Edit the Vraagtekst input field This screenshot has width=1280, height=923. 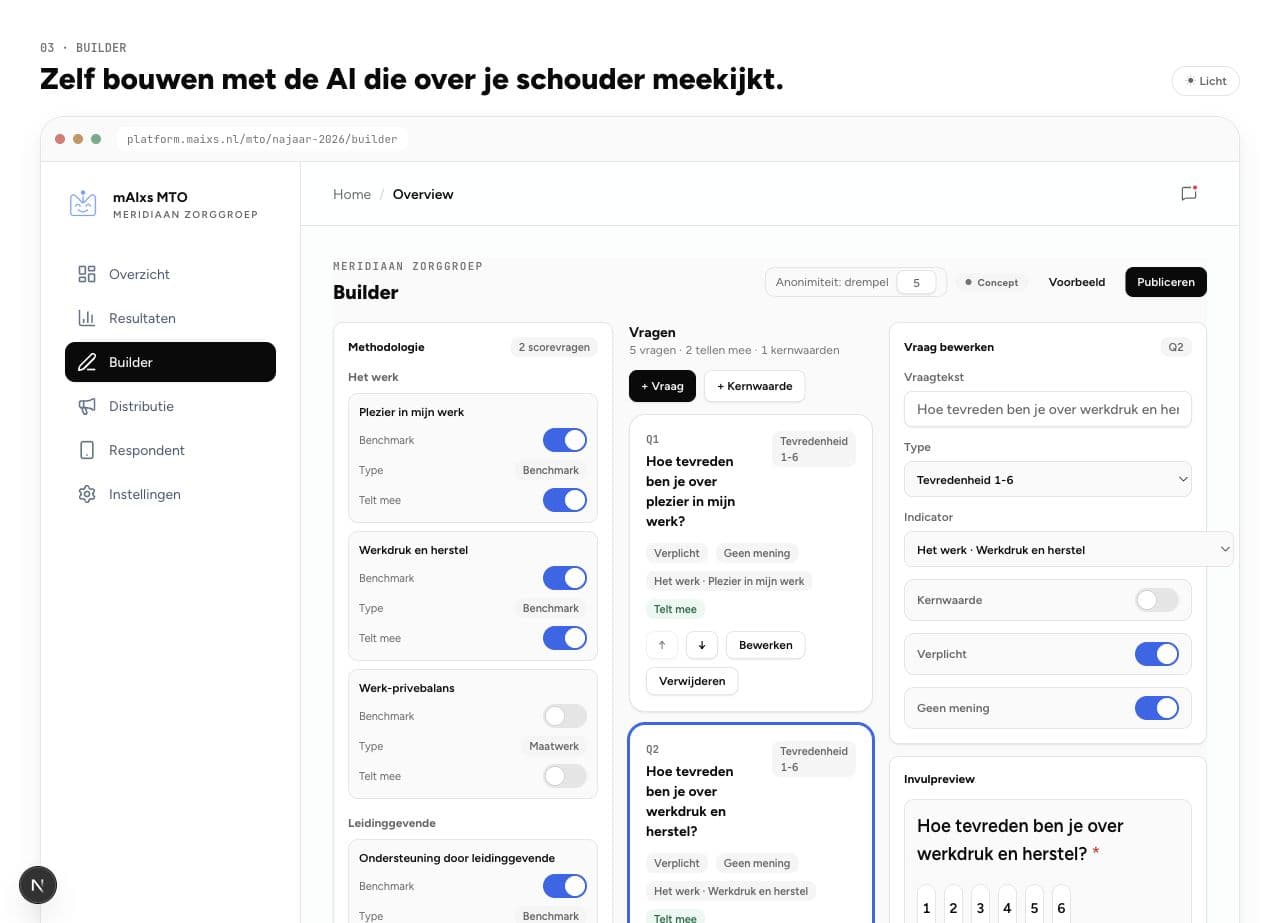click(x=1047, y=409)
